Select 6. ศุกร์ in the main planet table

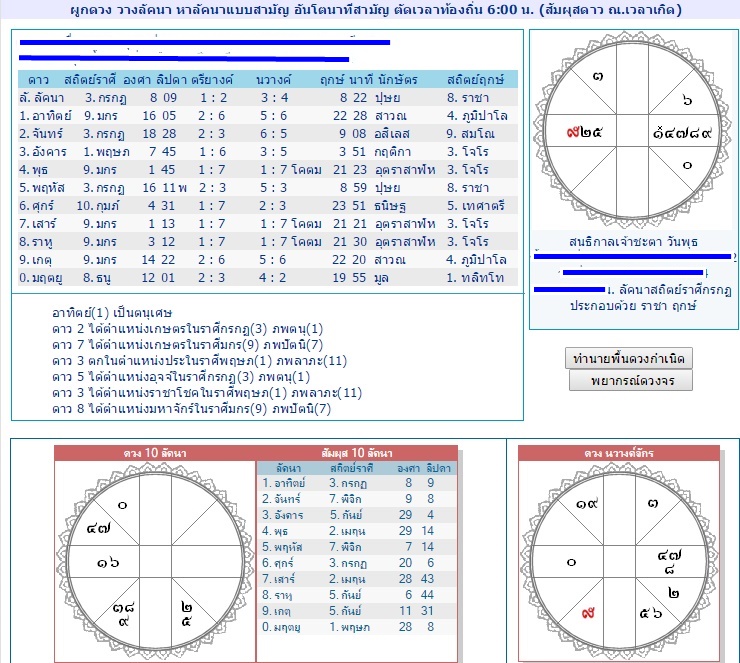(x=37, y=206)
